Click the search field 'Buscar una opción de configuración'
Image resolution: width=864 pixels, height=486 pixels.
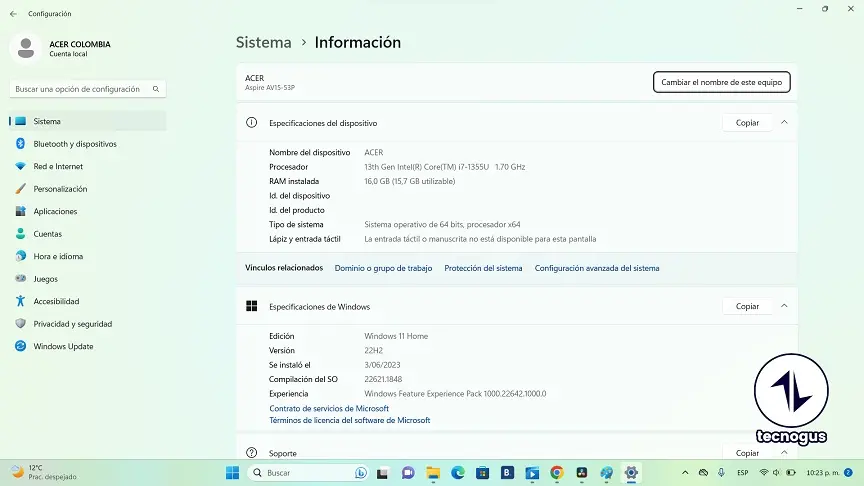click(88, 89)
